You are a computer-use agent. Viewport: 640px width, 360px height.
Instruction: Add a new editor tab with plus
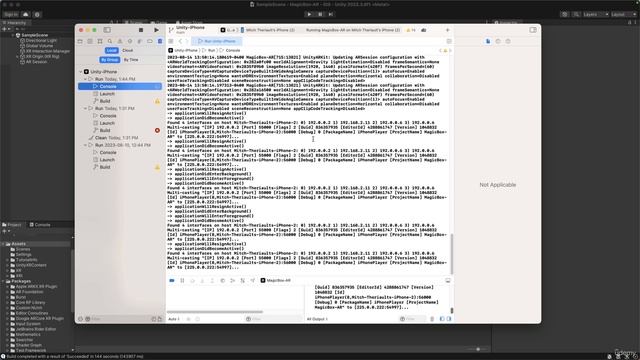point(447,30)
